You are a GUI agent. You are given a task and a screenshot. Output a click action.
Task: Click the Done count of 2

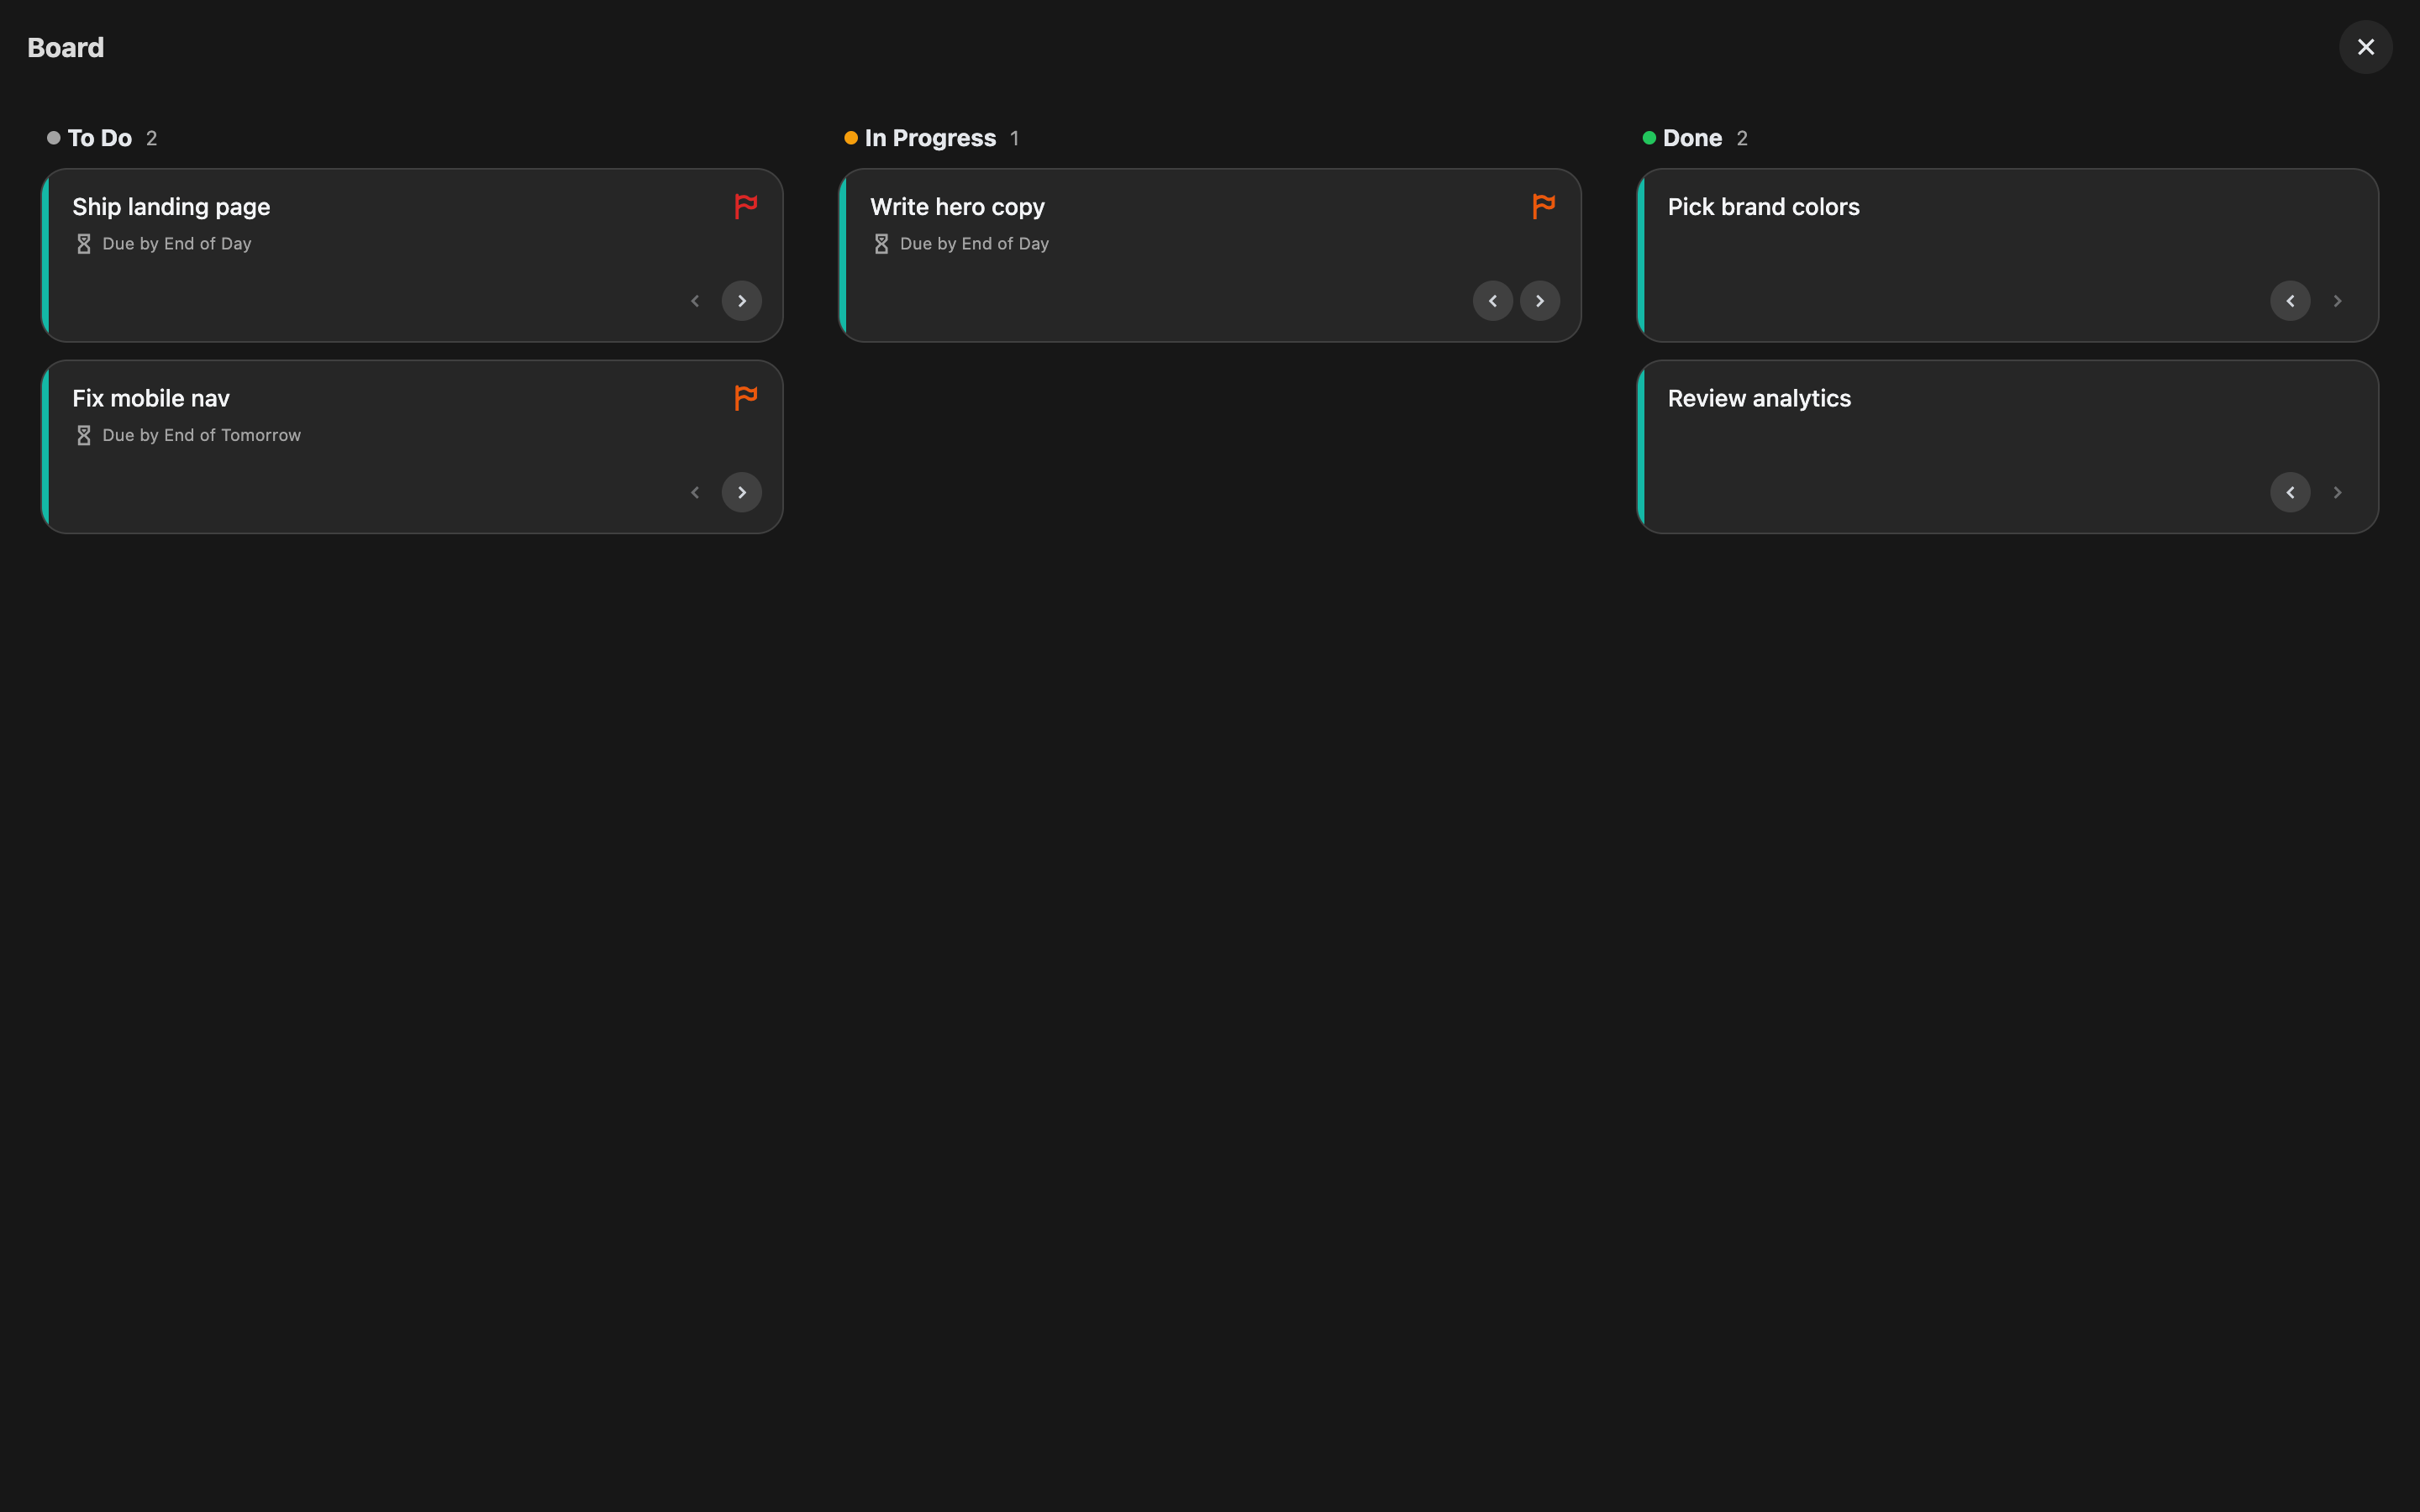point(1742,138)
